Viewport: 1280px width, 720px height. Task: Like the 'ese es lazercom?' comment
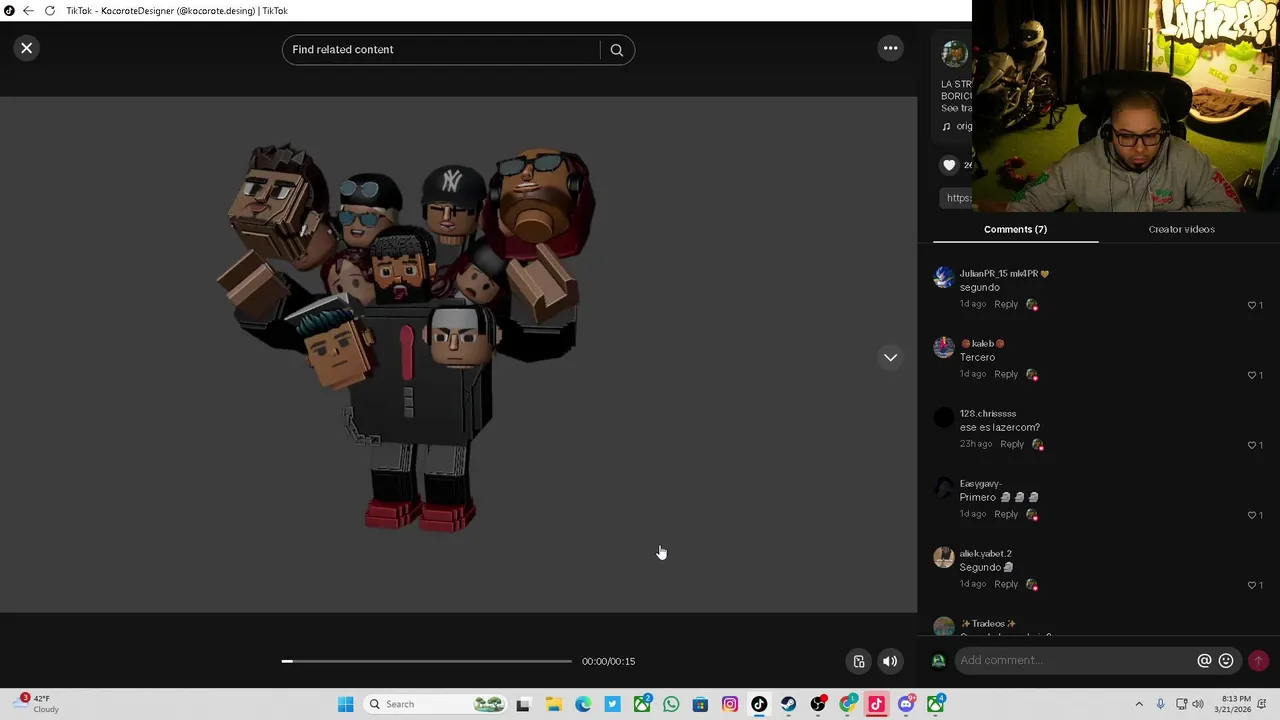coord(1251,445)
